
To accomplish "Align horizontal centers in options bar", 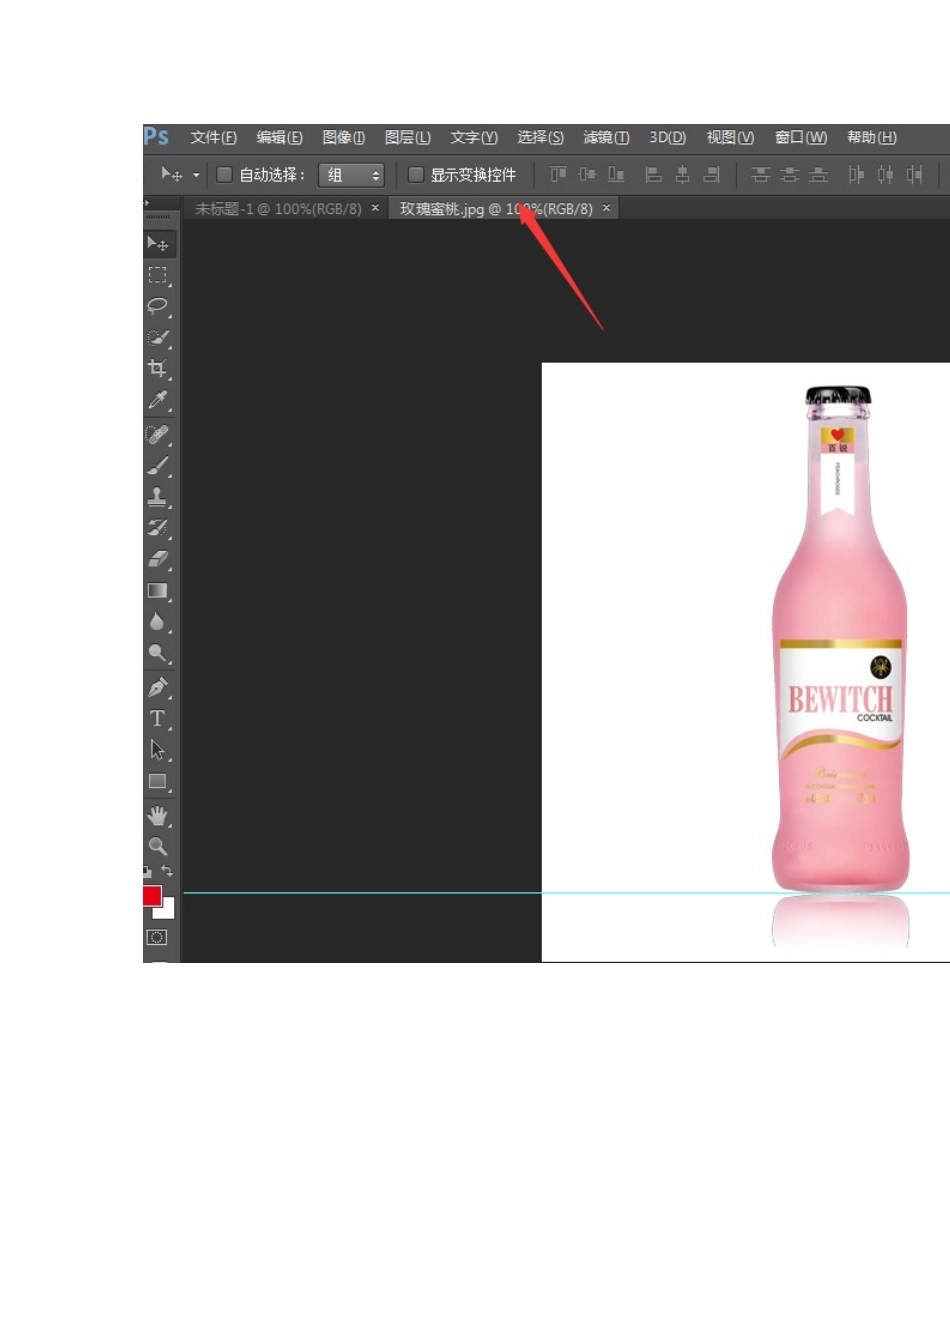I will click(x=682, y=175).
